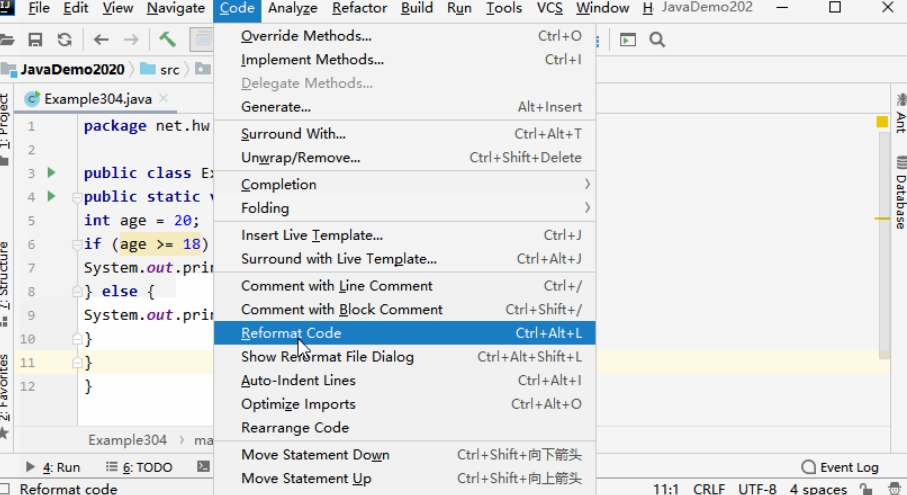Open Show Reformat File Dialog entry

pos(404,357)
